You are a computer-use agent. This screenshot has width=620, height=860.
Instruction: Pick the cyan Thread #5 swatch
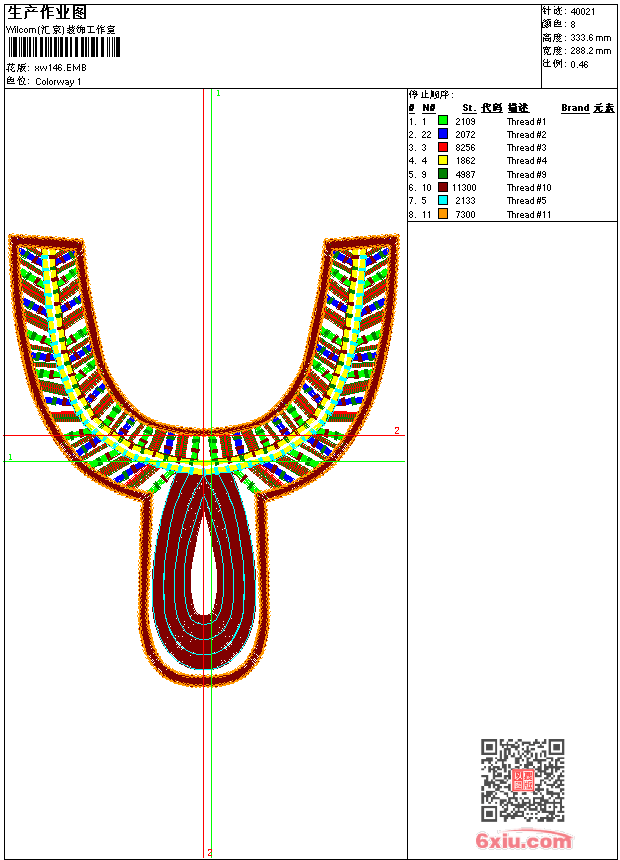click(x=443, y=201)
